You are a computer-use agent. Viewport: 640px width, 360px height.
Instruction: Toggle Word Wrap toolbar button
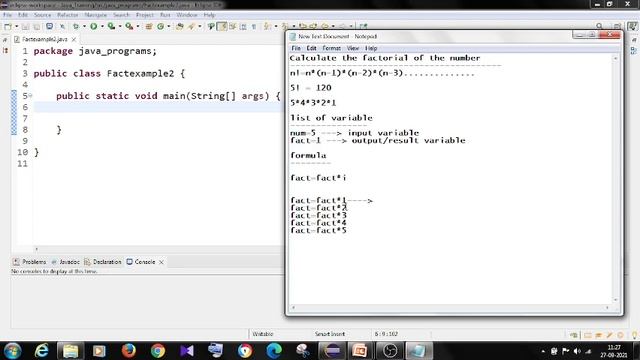[x=233, y=27]
